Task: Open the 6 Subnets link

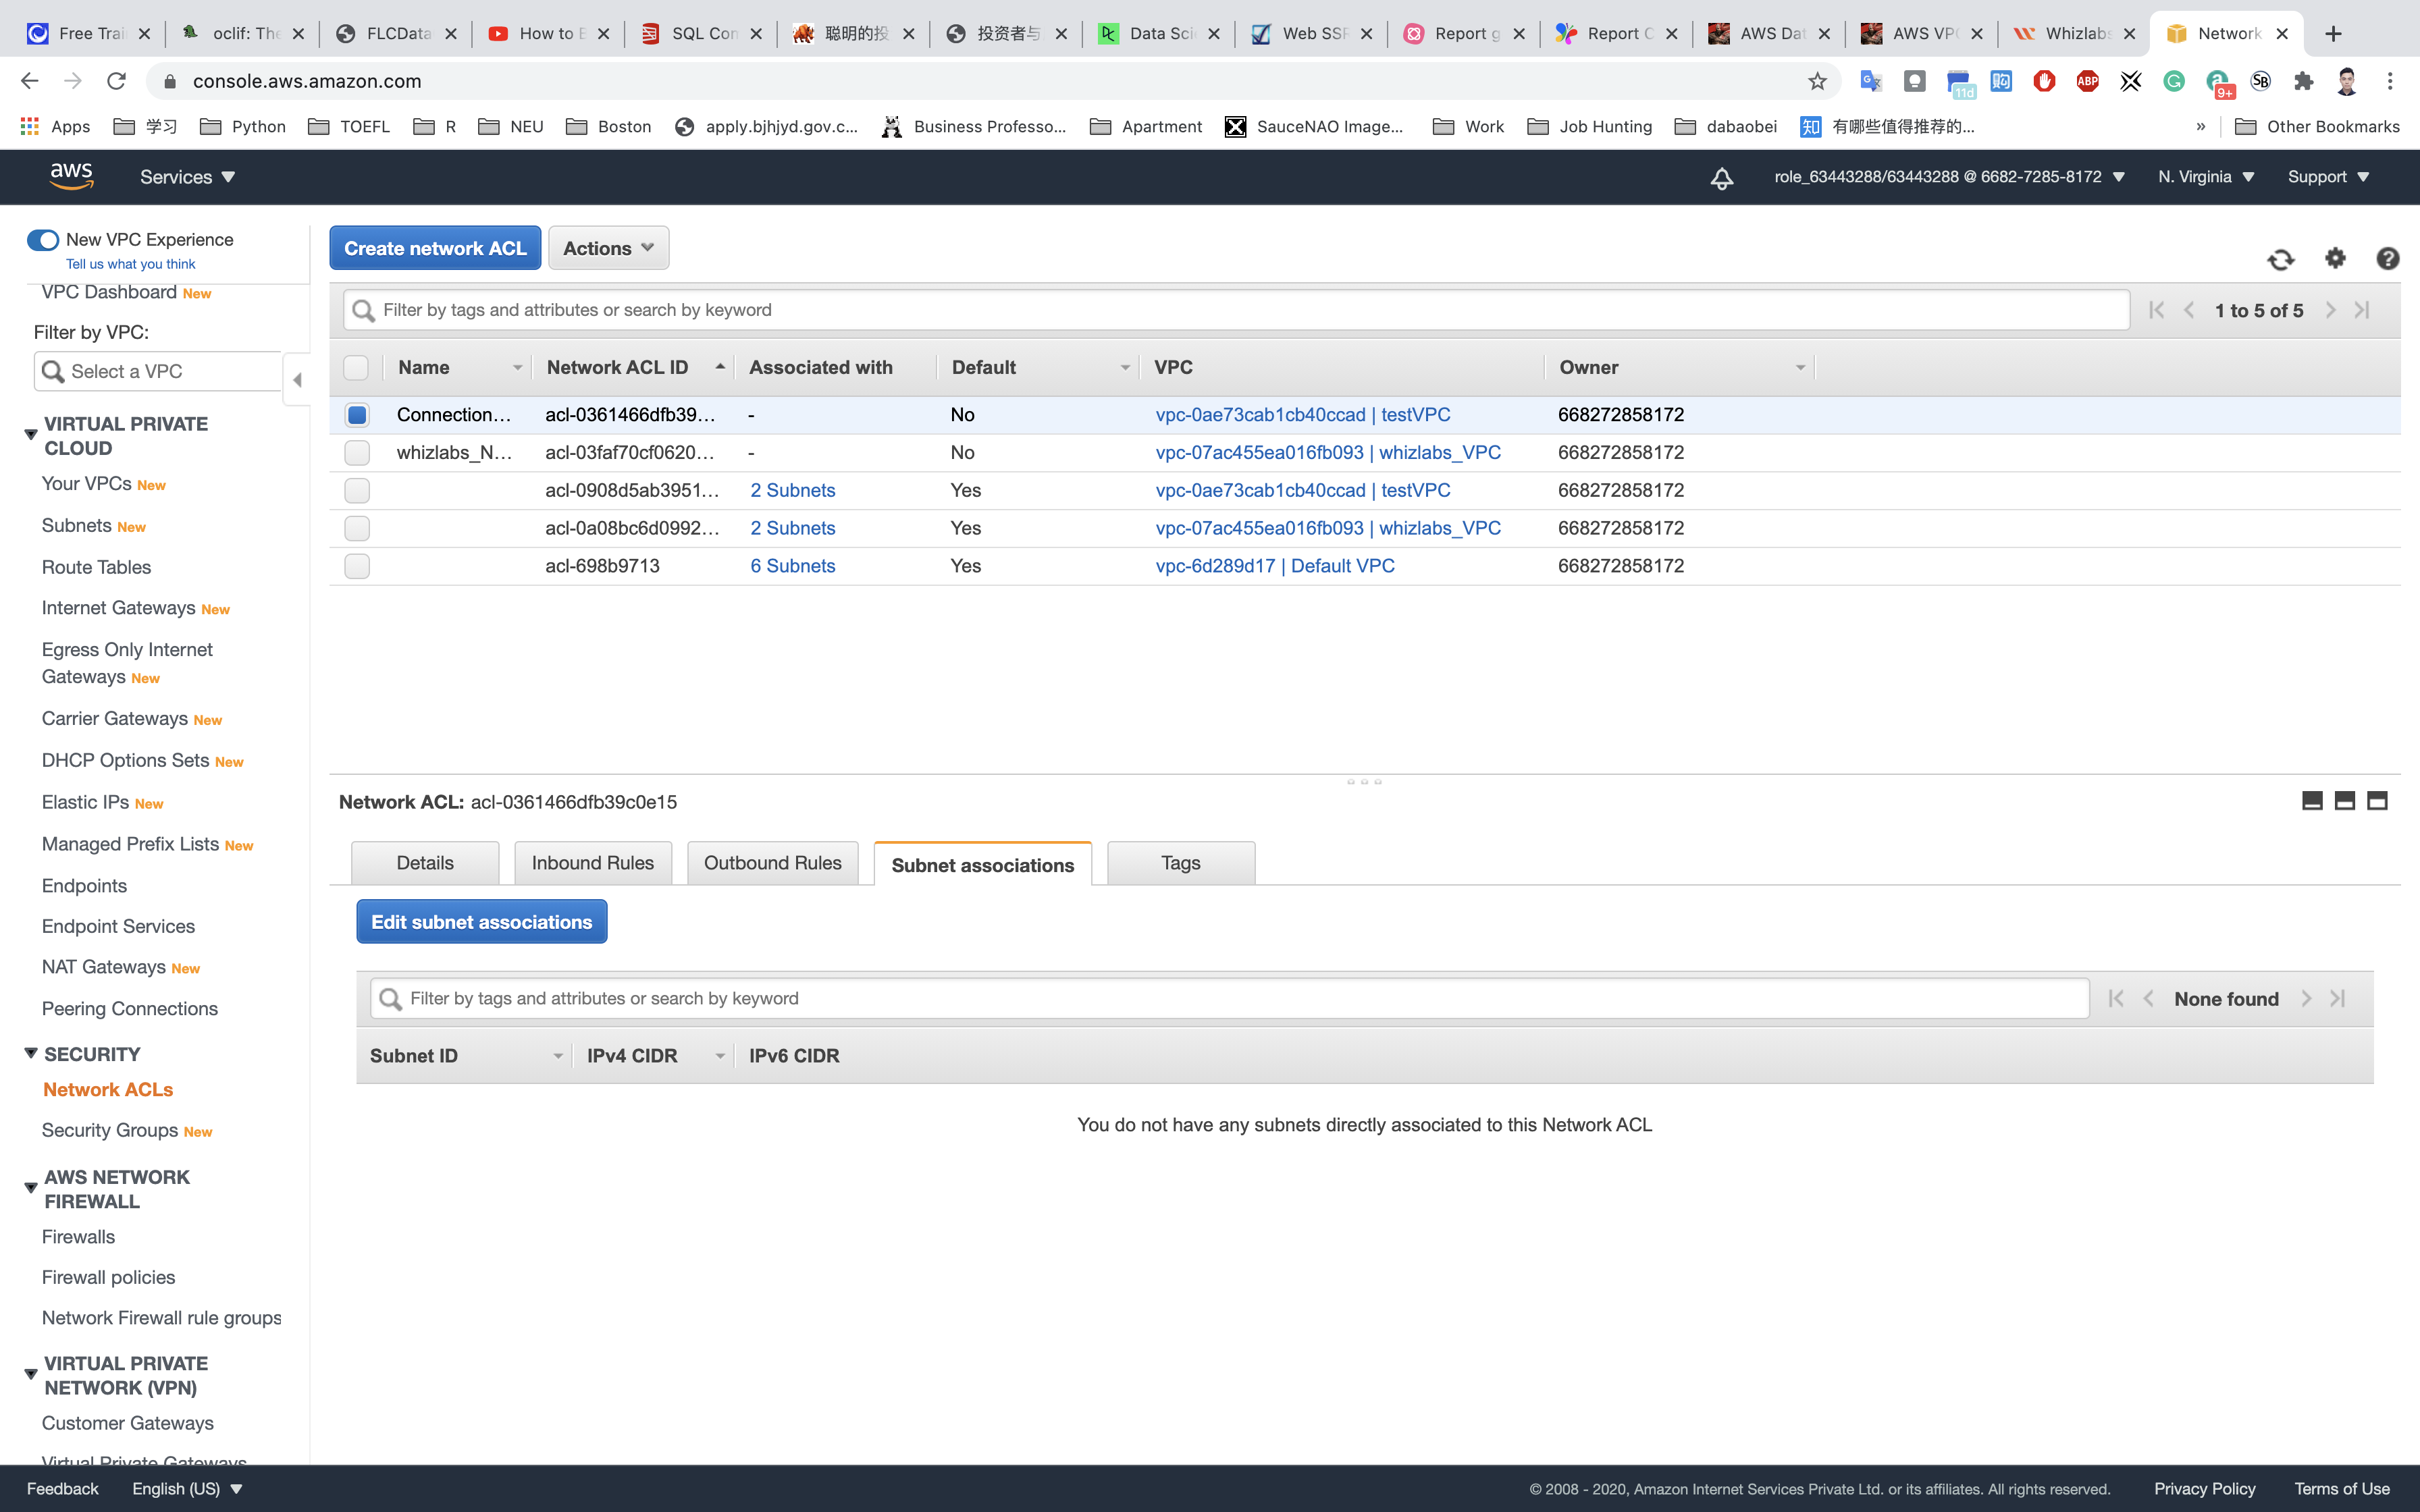Action: pyautogui.click(x=792, y=566)
